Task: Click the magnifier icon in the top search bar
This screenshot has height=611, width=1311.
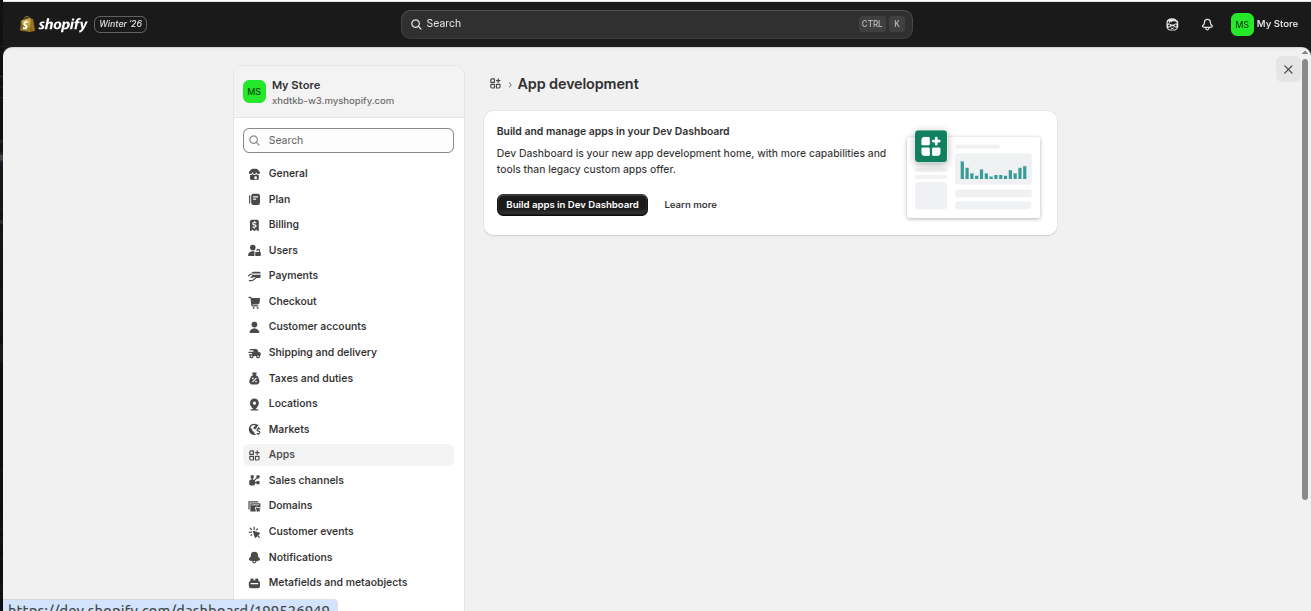Action: (x=416, y=23)
